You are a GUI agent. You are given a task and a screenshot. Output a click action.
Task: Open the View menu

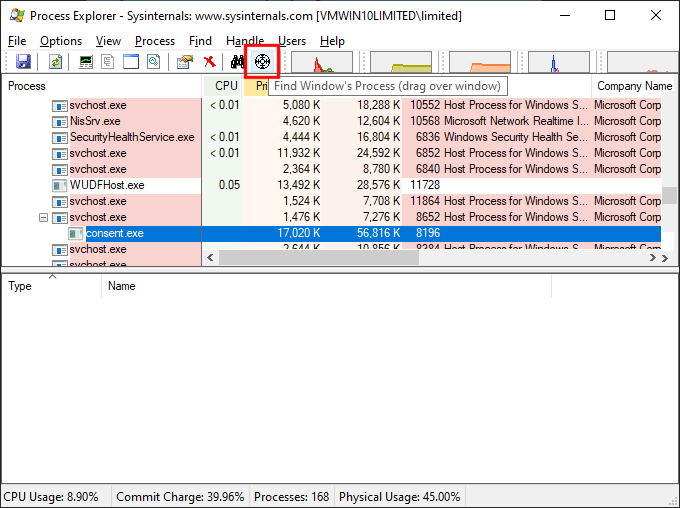pyautogui.click(x=108, y=41)
